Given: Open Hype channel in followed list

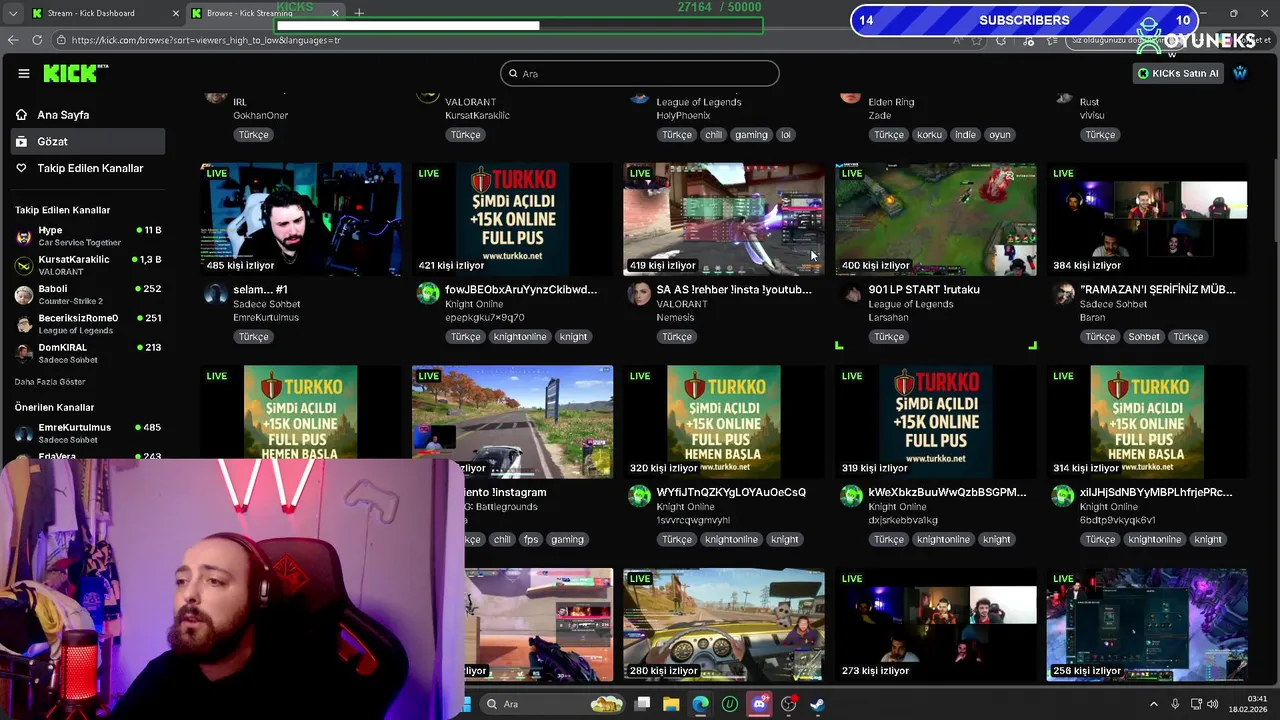Looking at the screenshot, I should click(88, 236).
